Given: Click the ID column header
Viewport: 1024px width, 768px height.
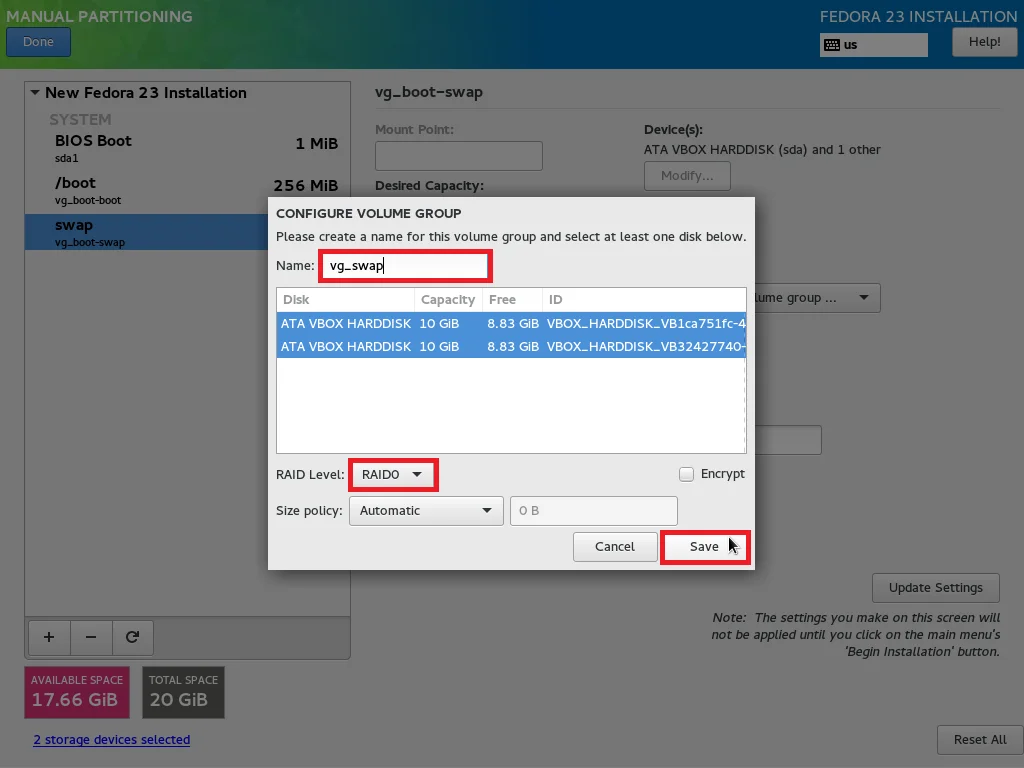Looking at the screenshot, I should click(x=644, y=300).
